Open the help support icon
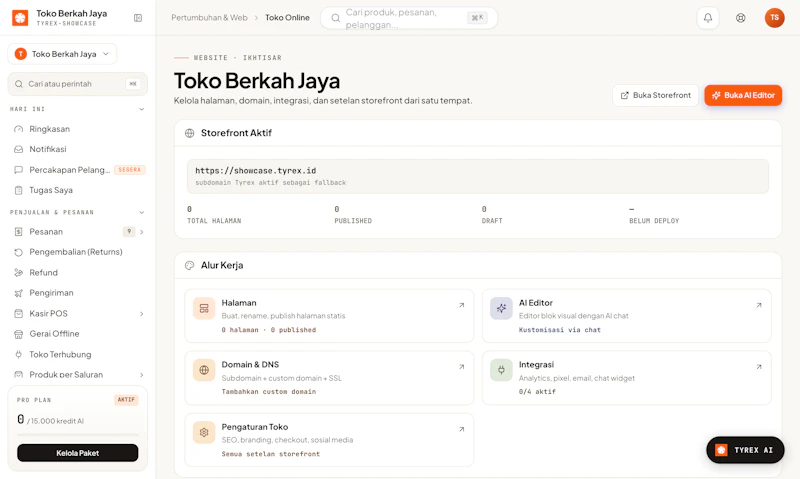The image size is (800, 479). click(x=740, y=18)
